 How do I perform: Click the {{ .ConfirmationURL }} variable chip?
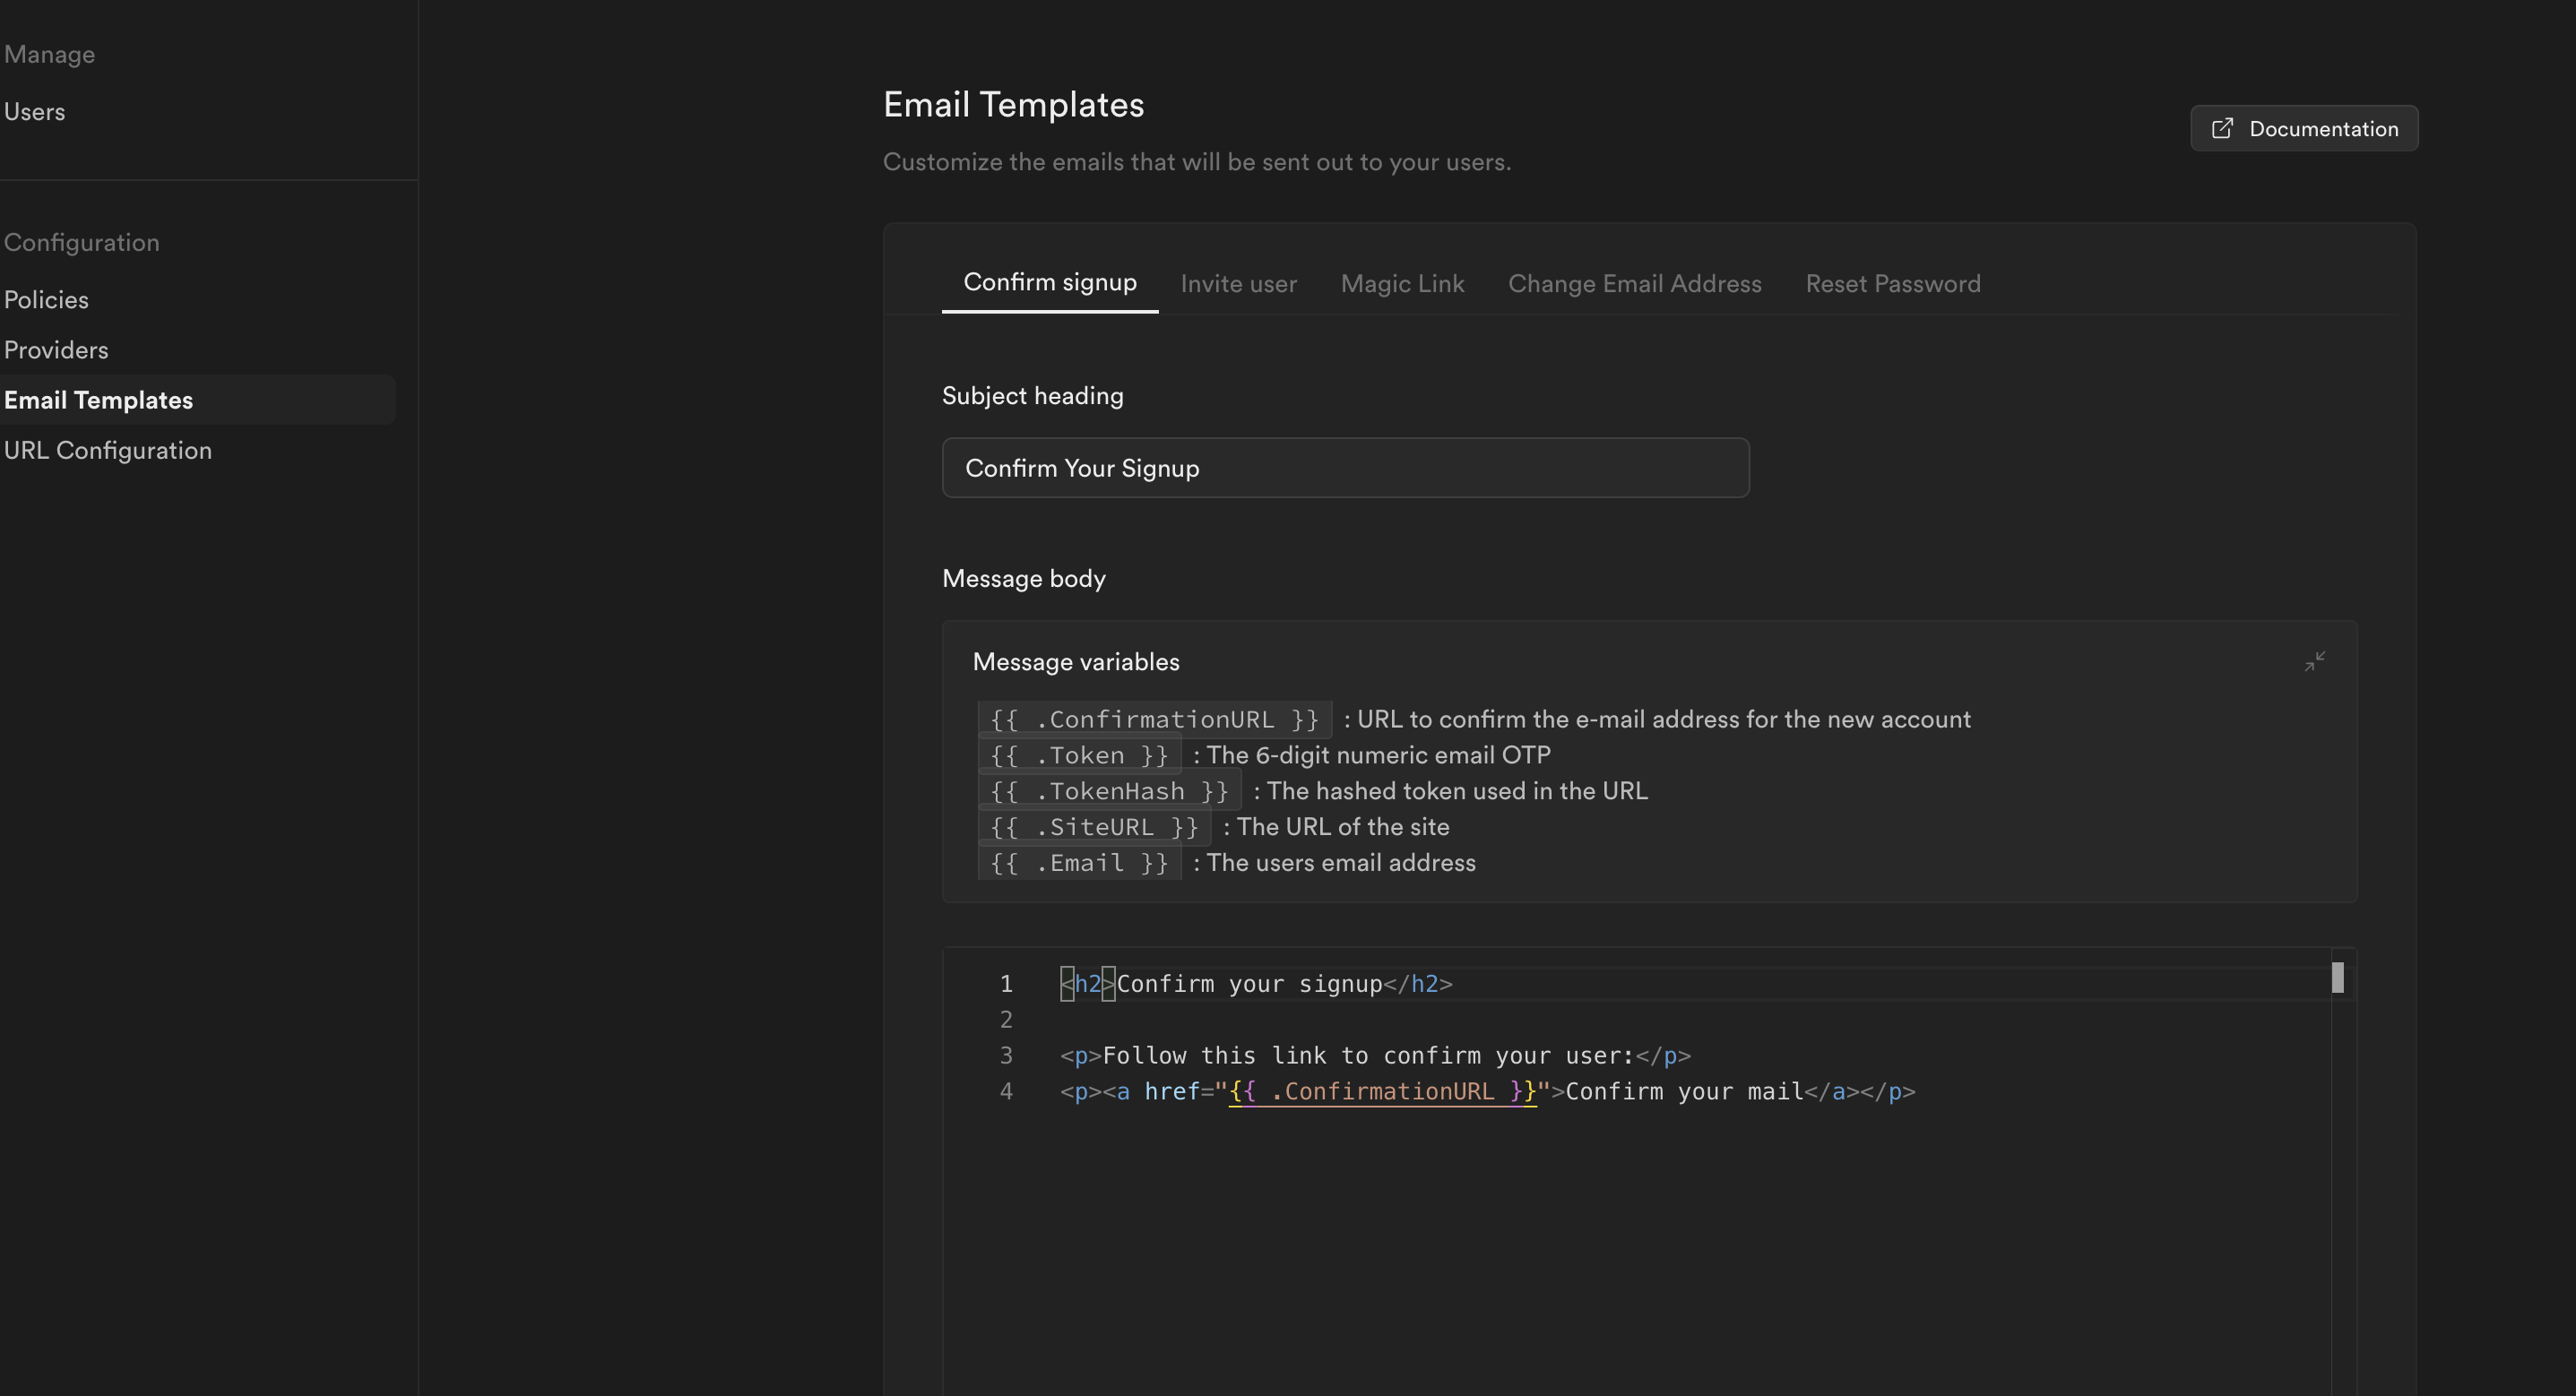coord(1154,719)
